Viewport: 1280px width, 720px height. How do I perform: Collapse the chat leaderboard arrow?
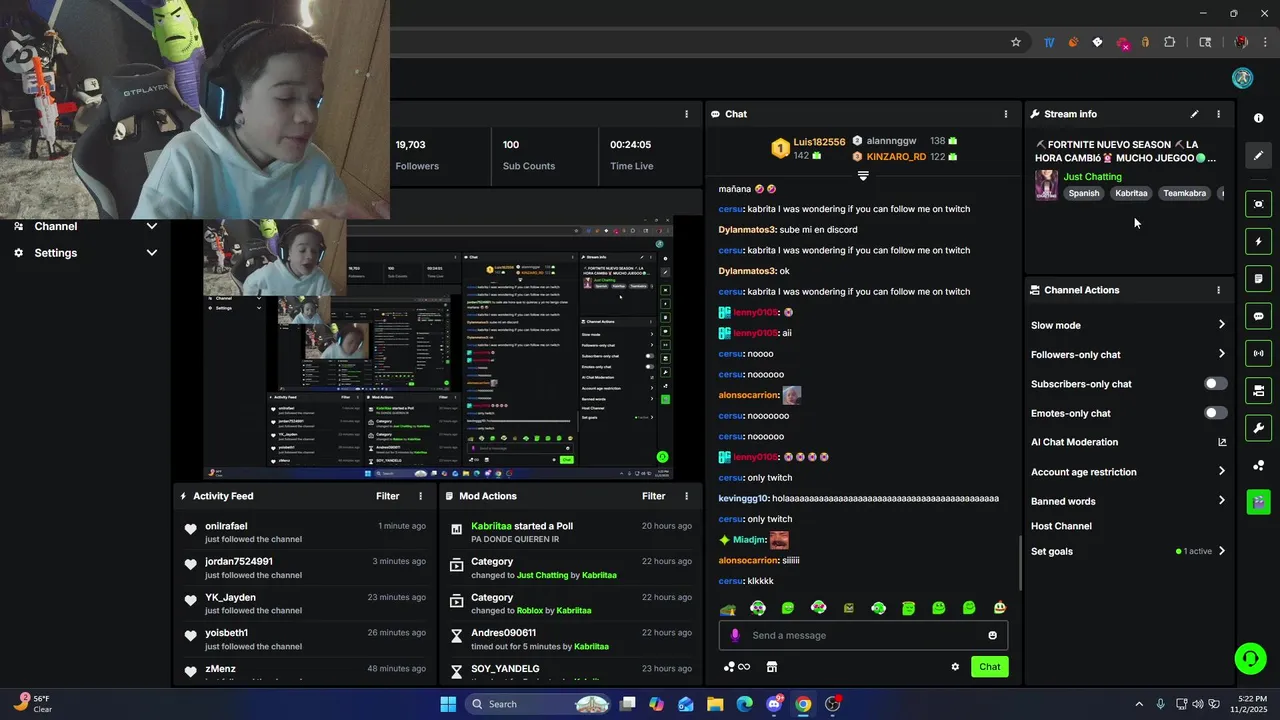[x=863, y=175]
